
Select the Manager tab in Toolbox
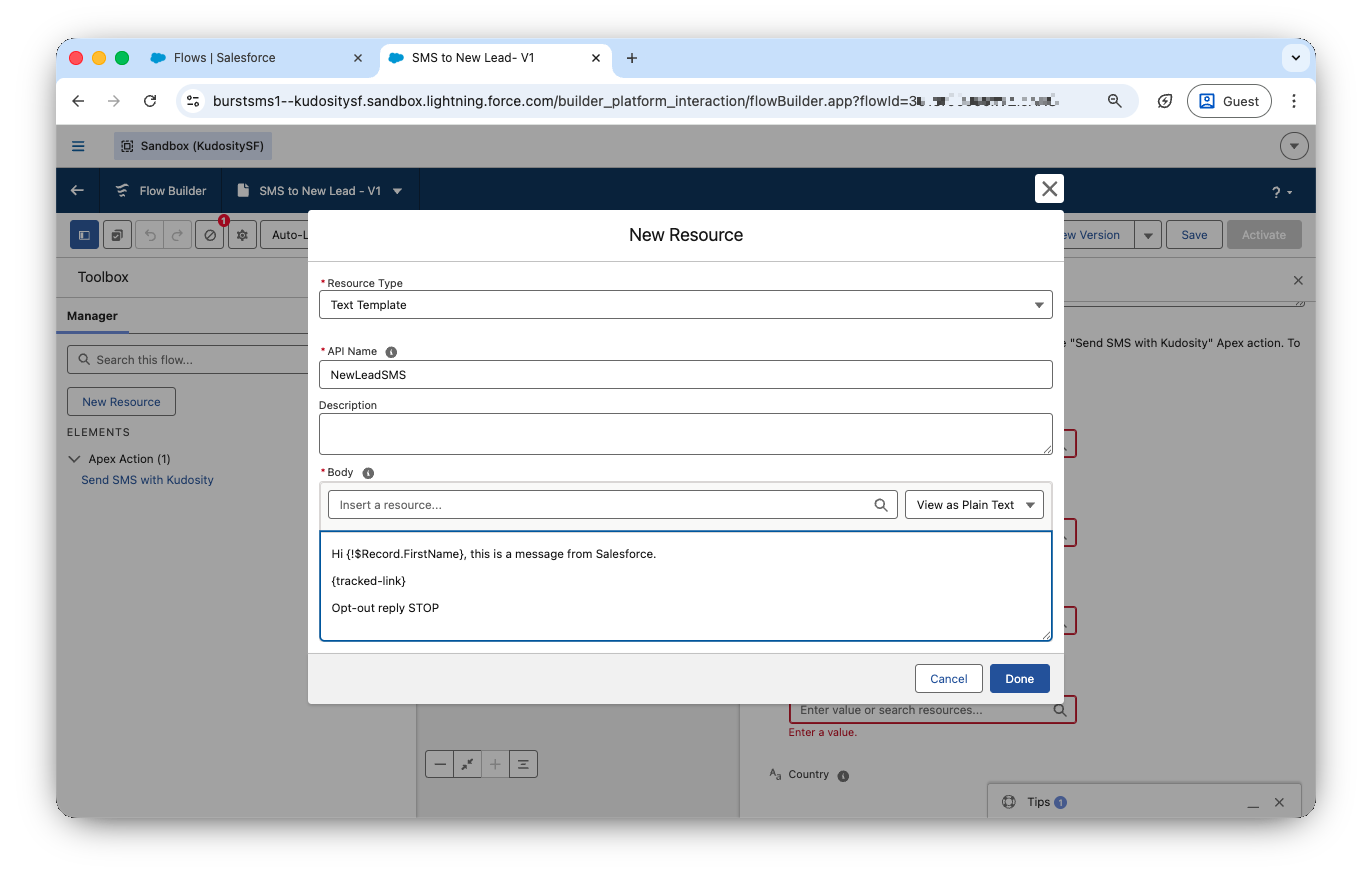coord(92,316)
